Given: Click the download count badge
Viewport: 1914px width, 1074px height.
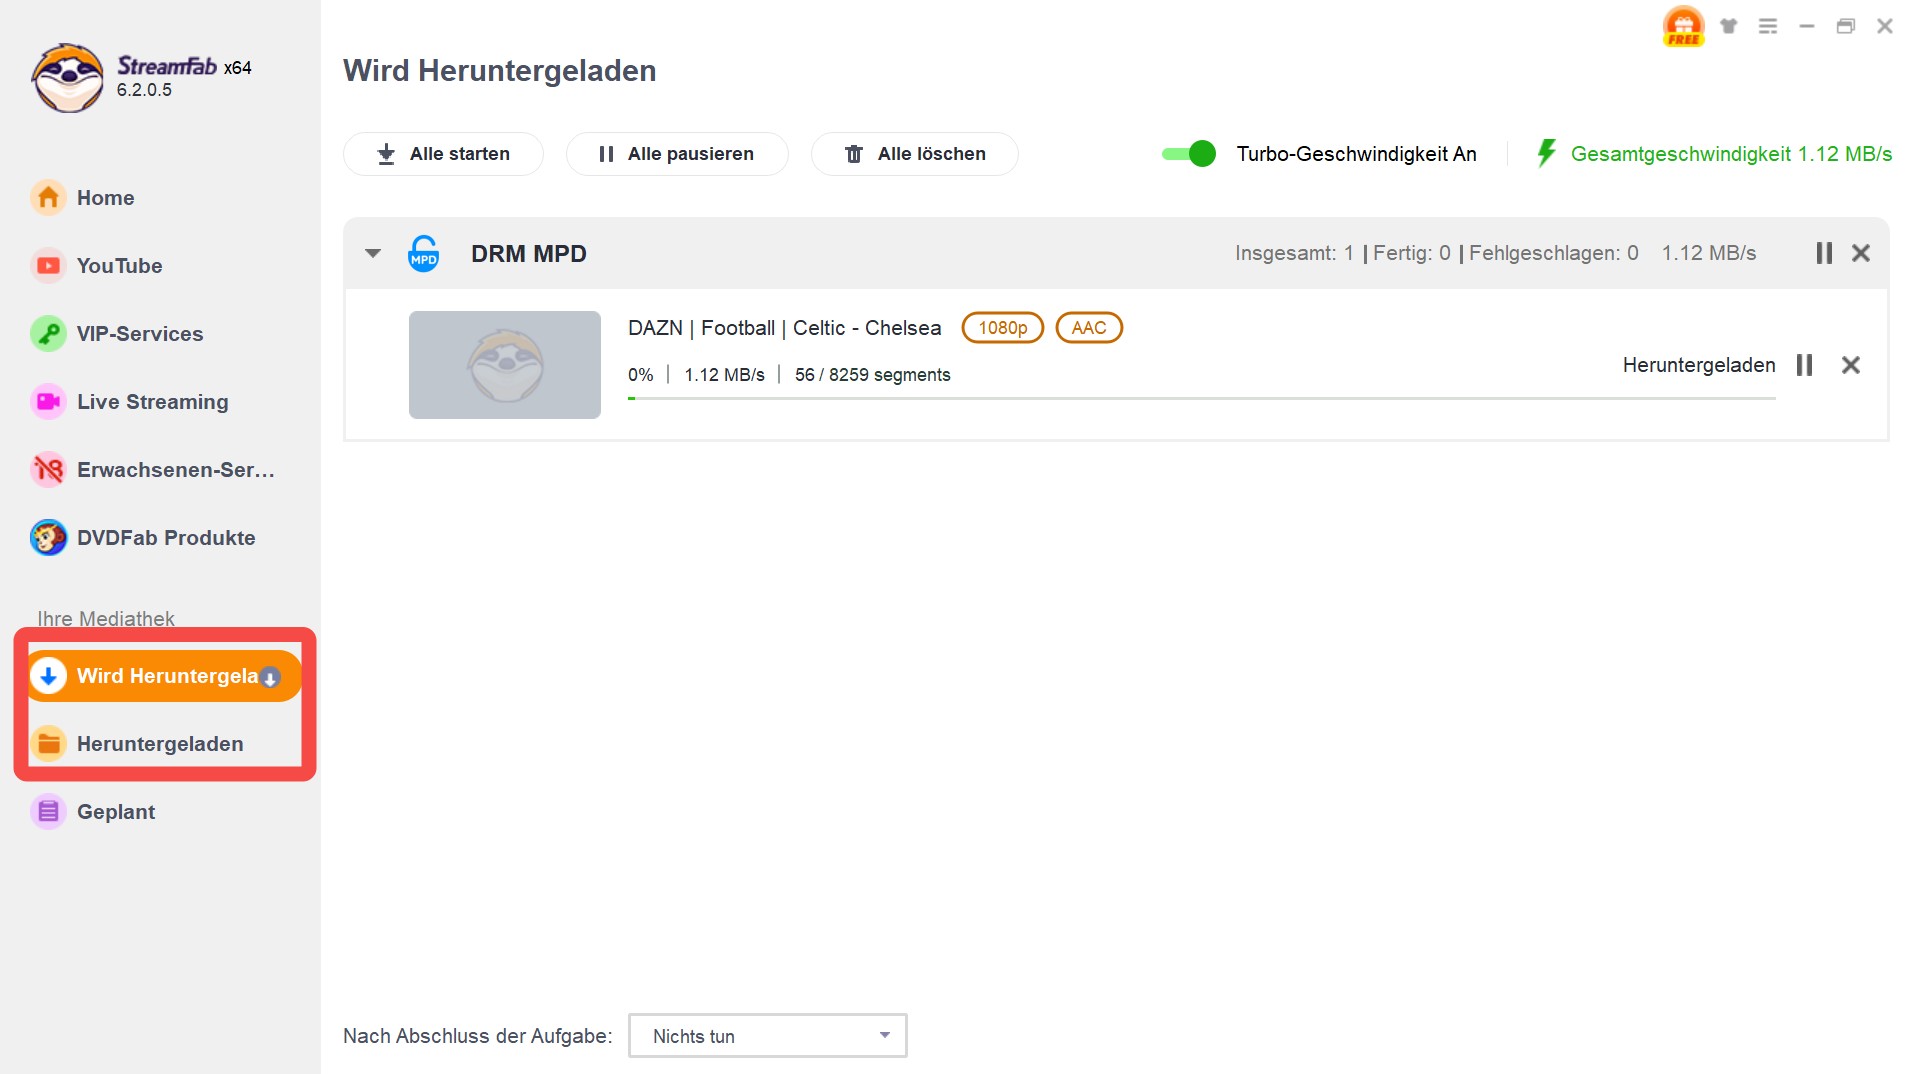Looking at the screenshot, I should point(270,678).
